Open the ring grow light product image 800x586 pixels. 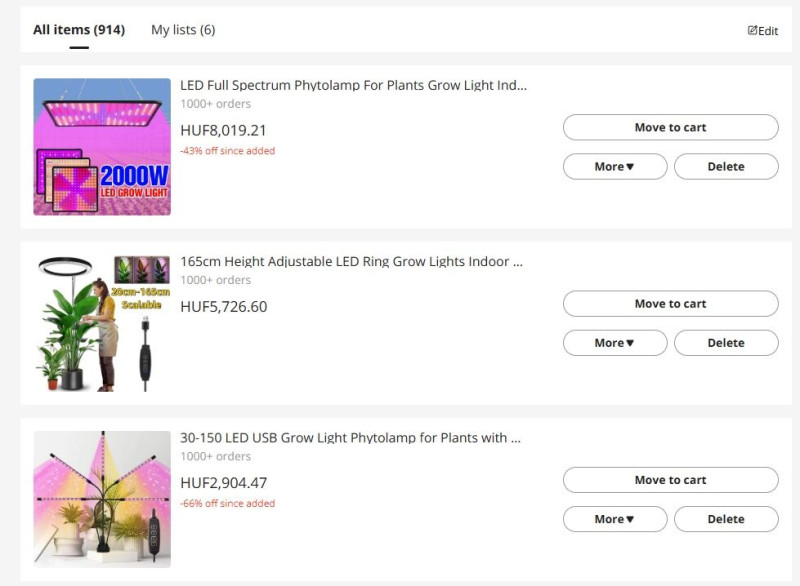tap(102, 323)
